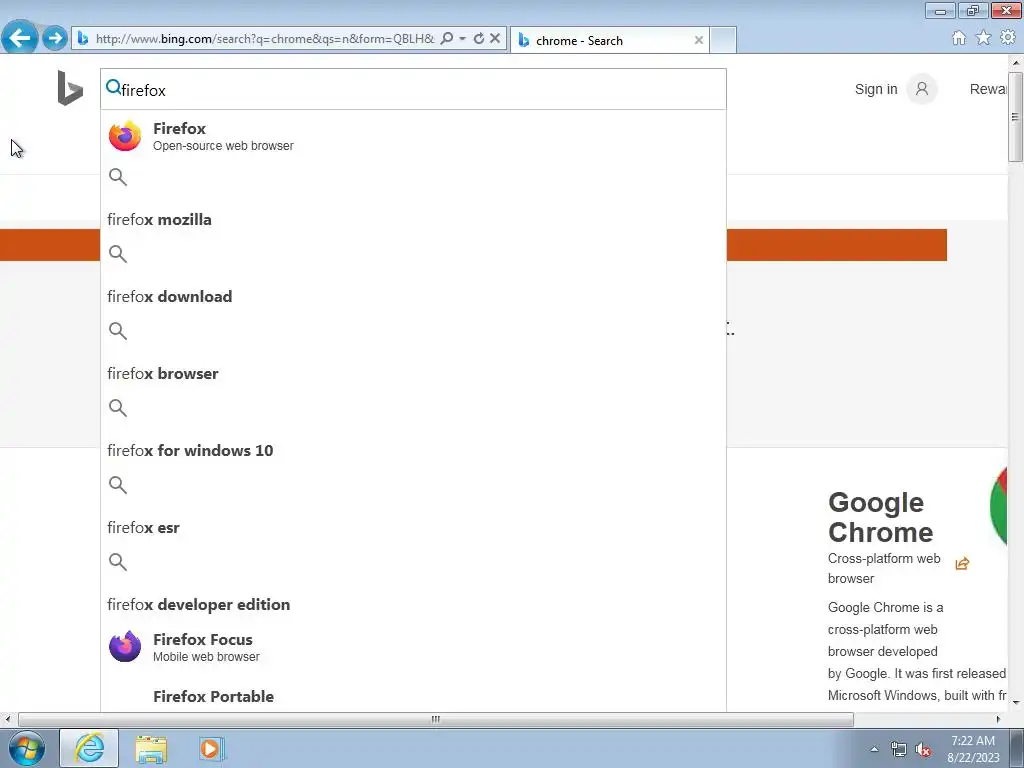Click the vertical scrollbar thumb
This screenshot has height=768, width=1024.
[1015, 117]
